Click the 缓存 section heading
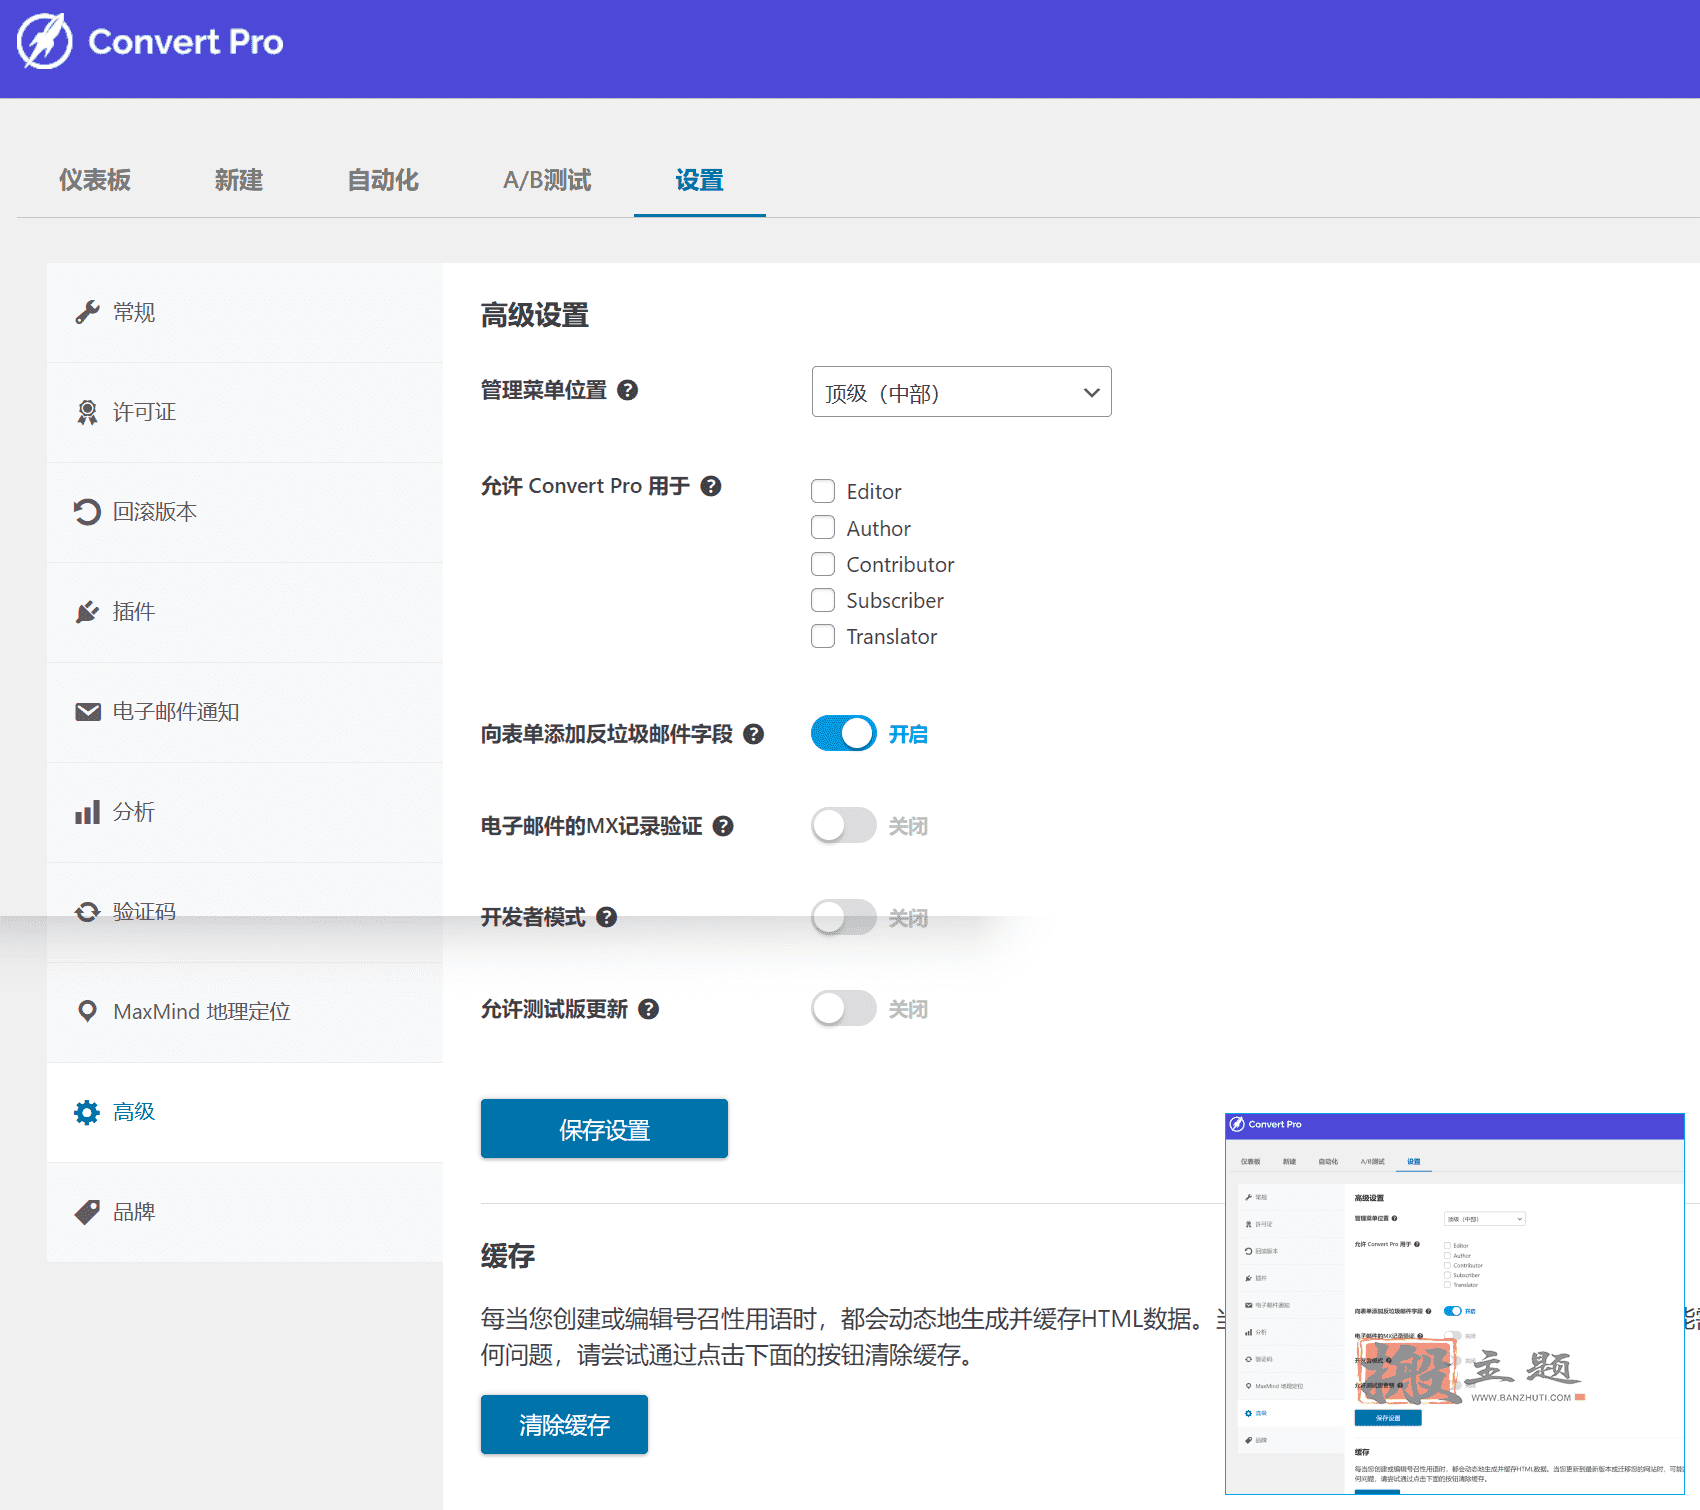 (508, 1255)
